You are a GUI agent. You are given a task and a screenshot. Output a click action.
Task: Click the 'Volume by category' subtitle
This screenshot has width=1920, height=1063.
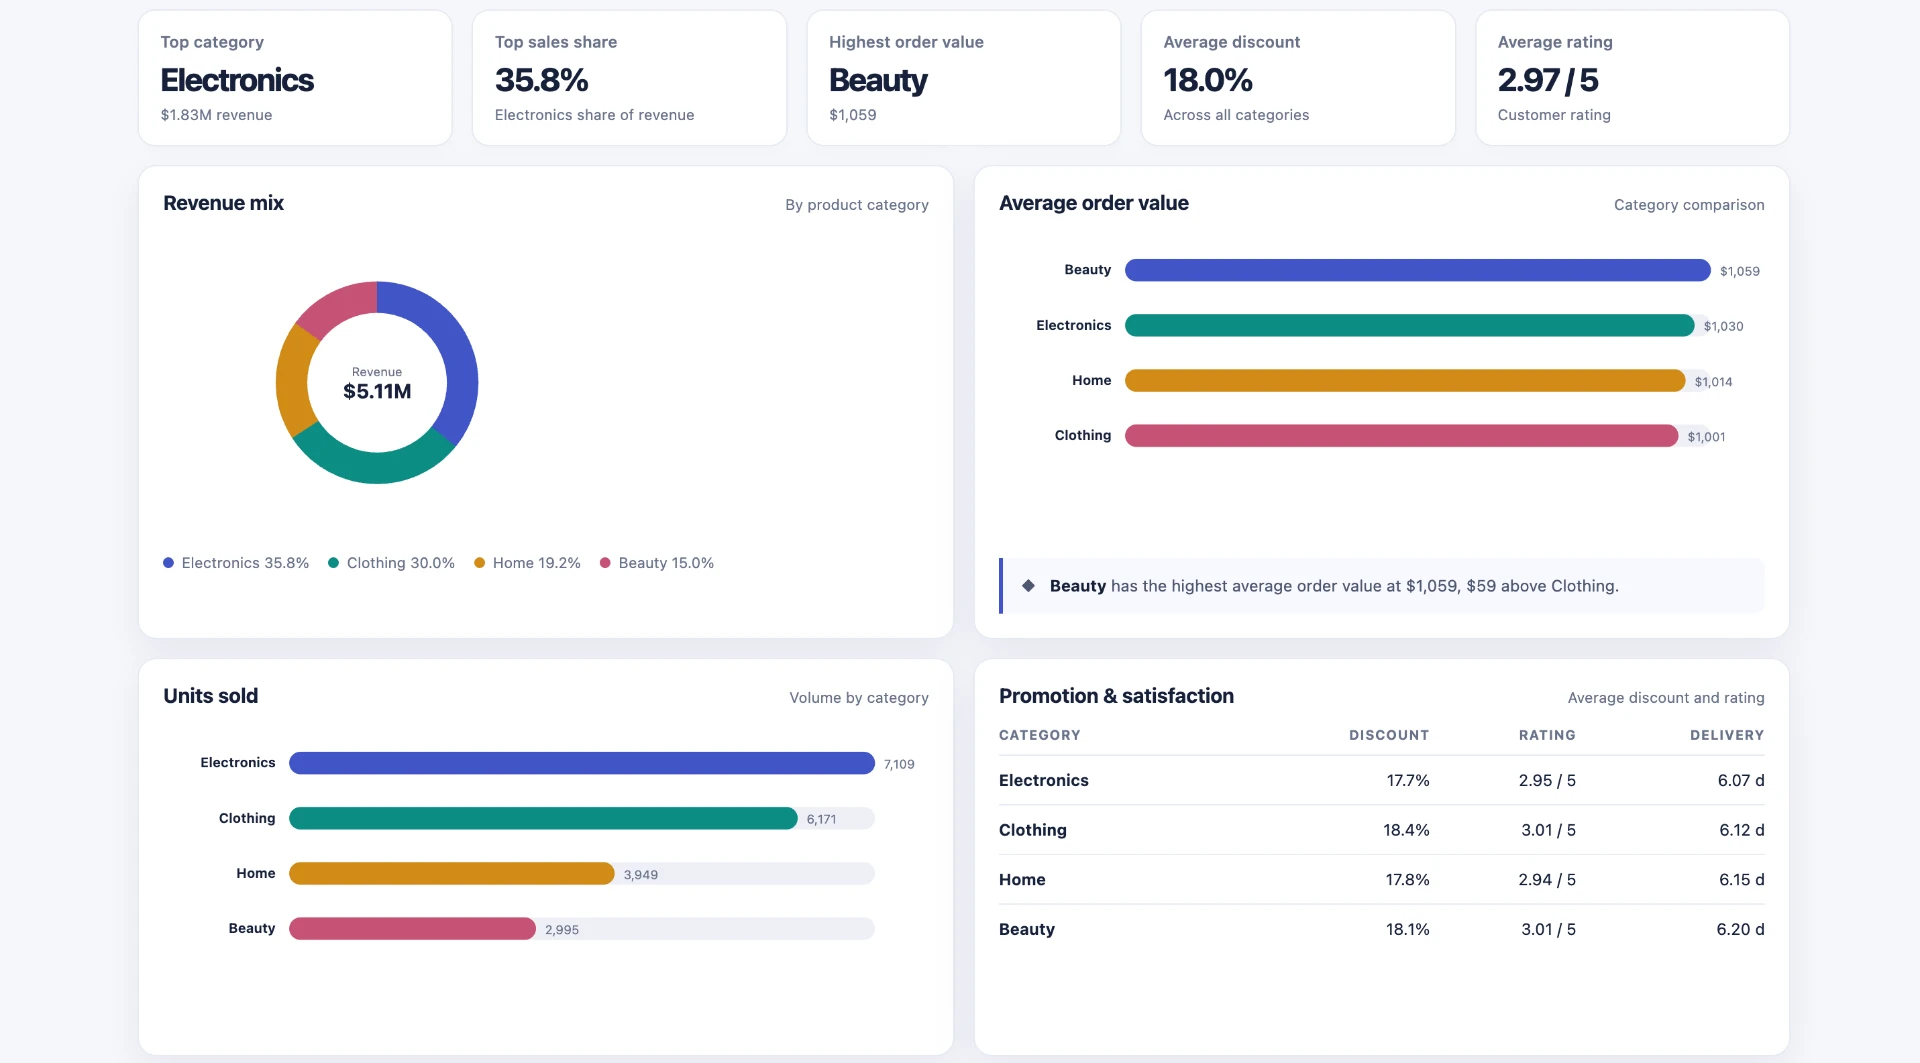[x=859, y=698]
